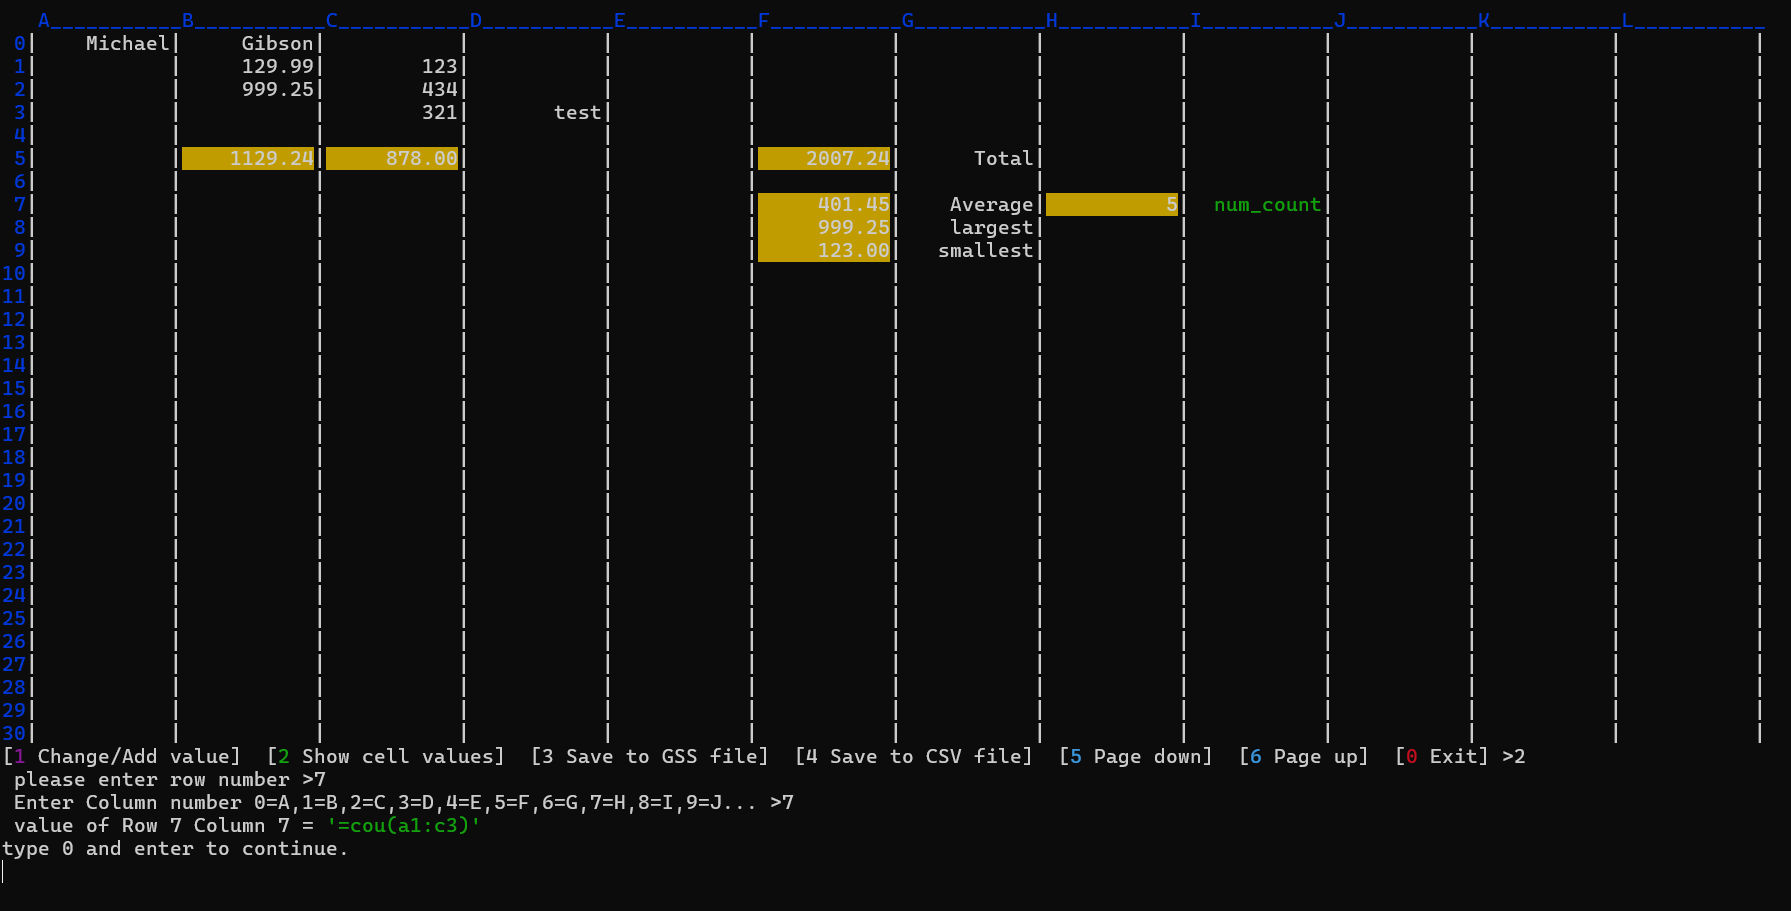
Task: Select the Exit option in menu
Action: click(1442, 757)
